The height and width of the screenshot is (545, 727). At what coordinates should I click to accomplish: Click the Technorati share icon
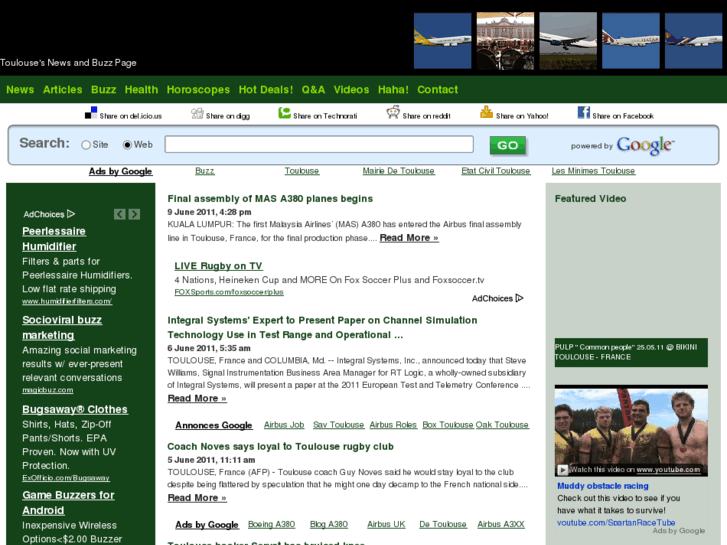tap(284, 113)
